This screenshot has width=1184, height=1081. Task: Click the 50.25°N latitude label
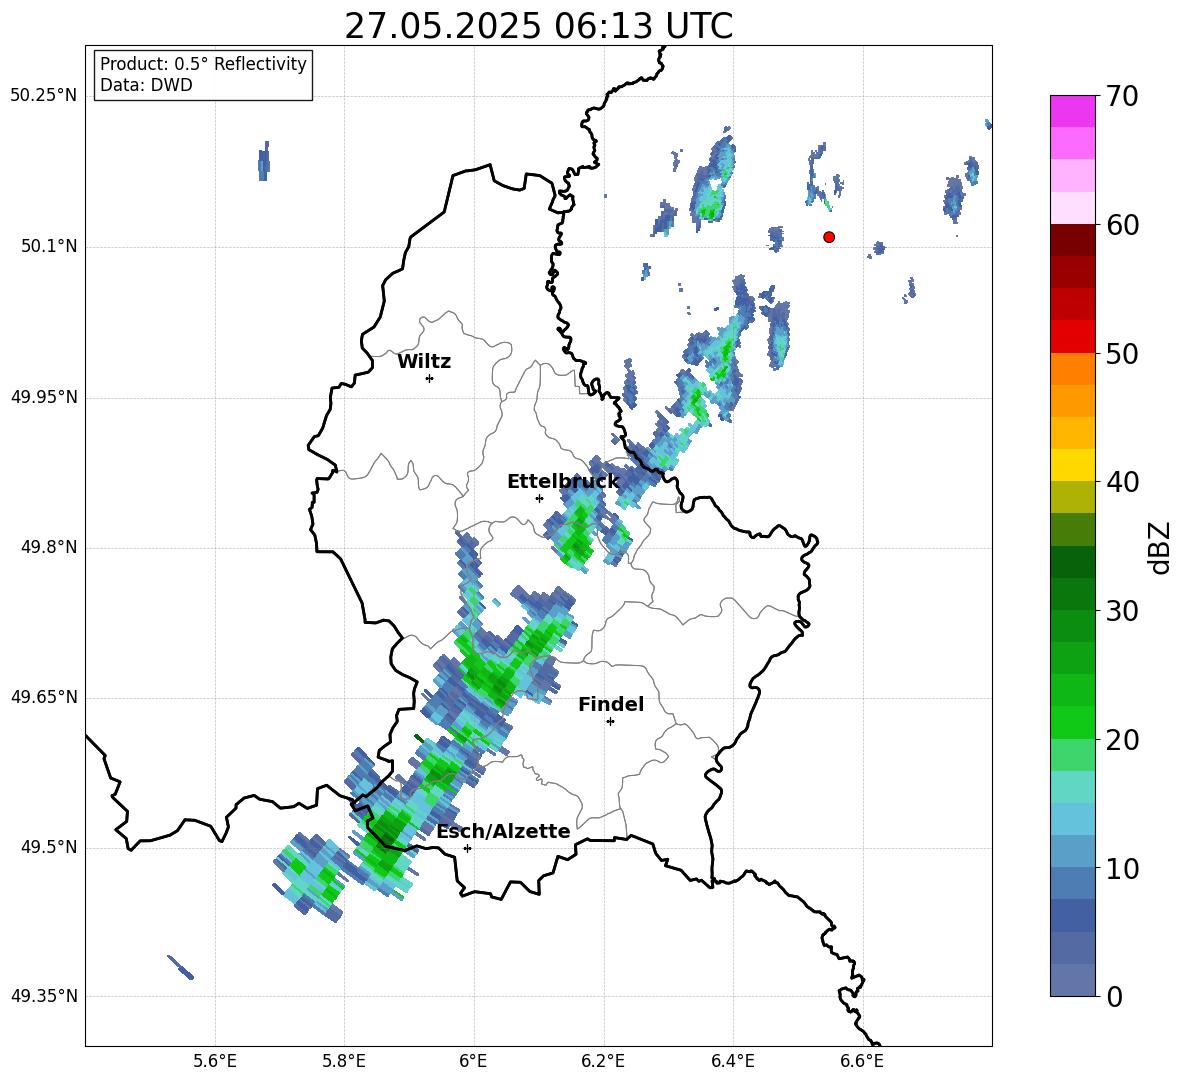44,96
